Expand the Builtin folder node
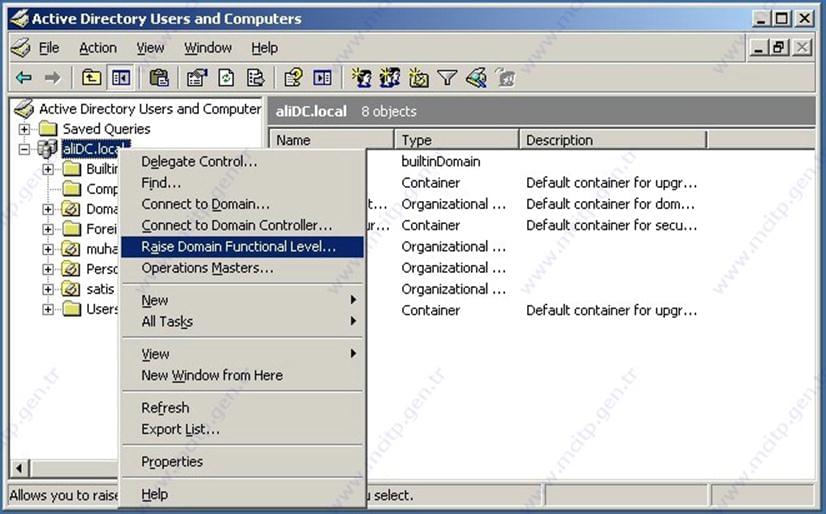Viewport: 826px width, 514px height. (48, 169)
